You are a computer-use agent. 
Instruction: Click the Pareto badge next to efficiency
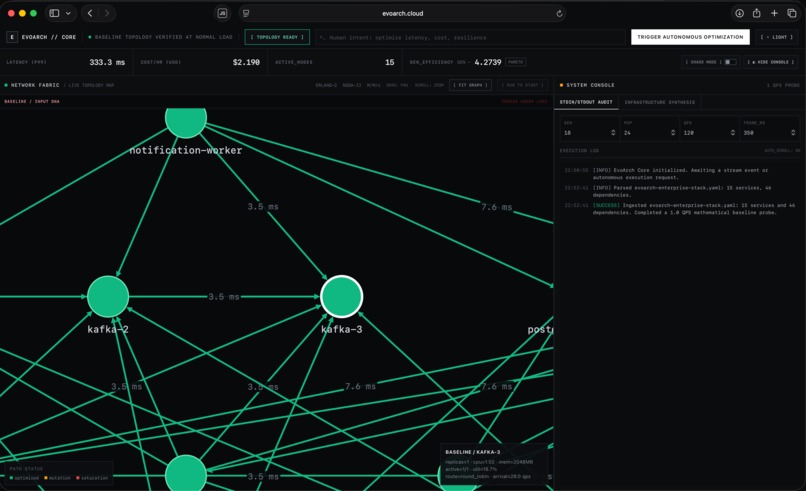point(515,62)
